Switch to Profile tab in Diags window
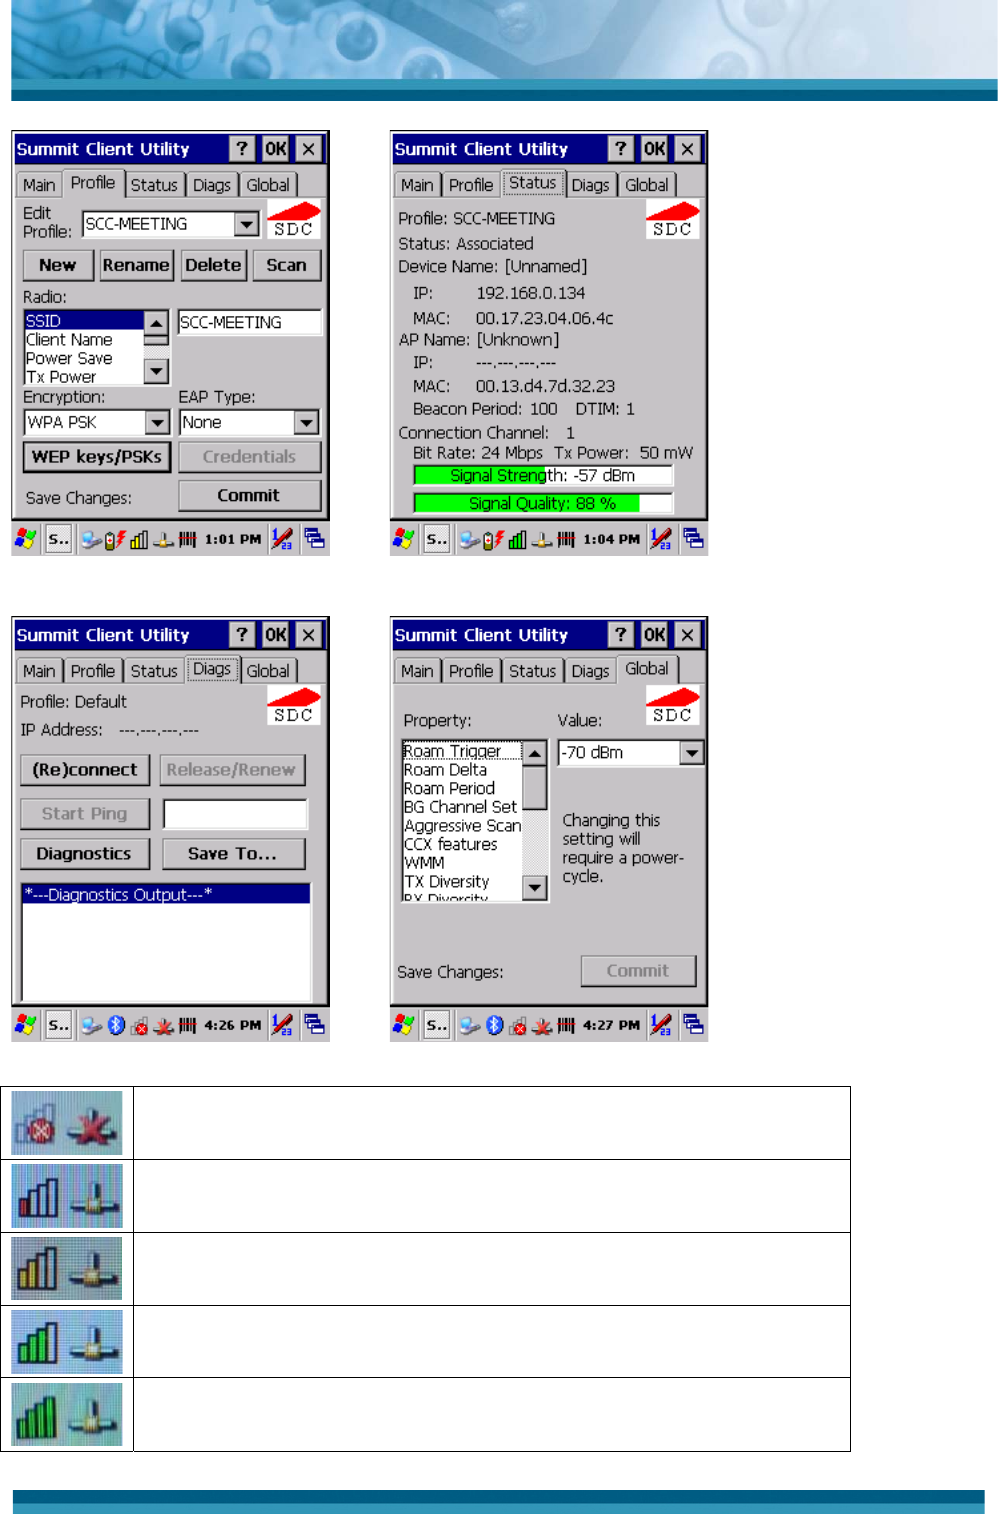Image resolution: width=998 pixels, height=1514 pixels. click(93, 671)
